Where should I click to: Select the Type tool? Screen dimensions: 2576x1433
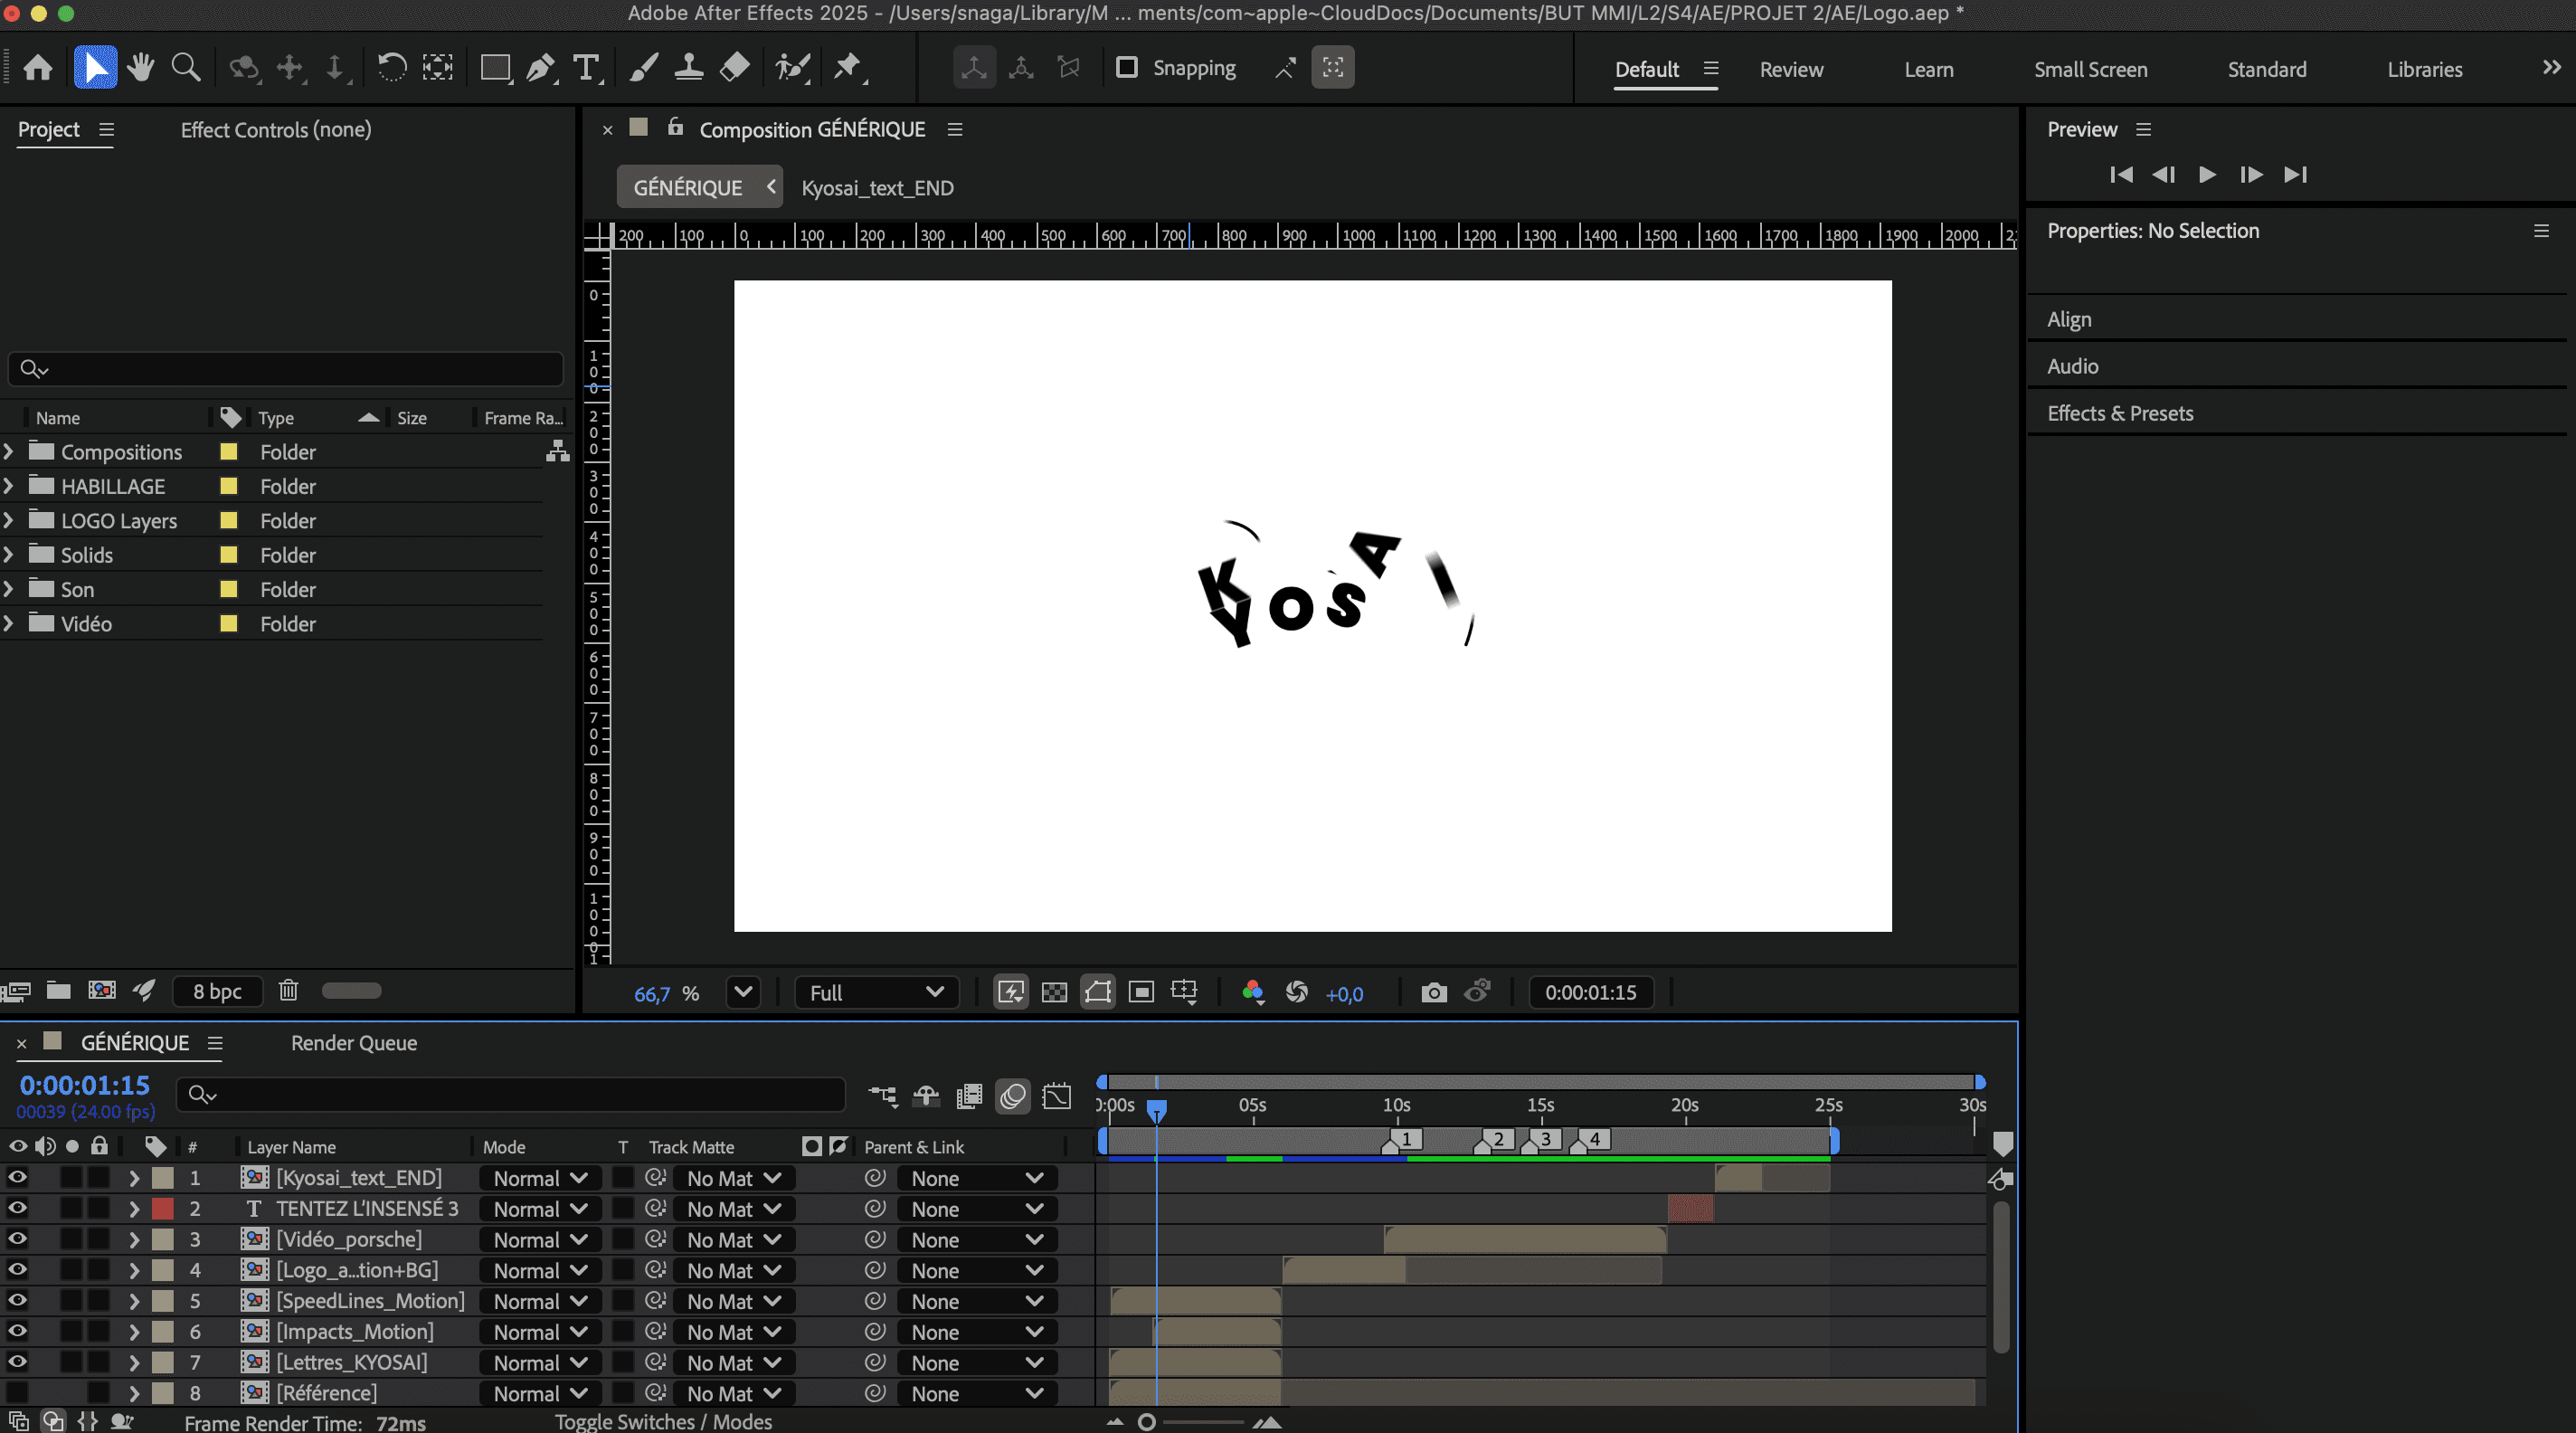pos(586,68)
